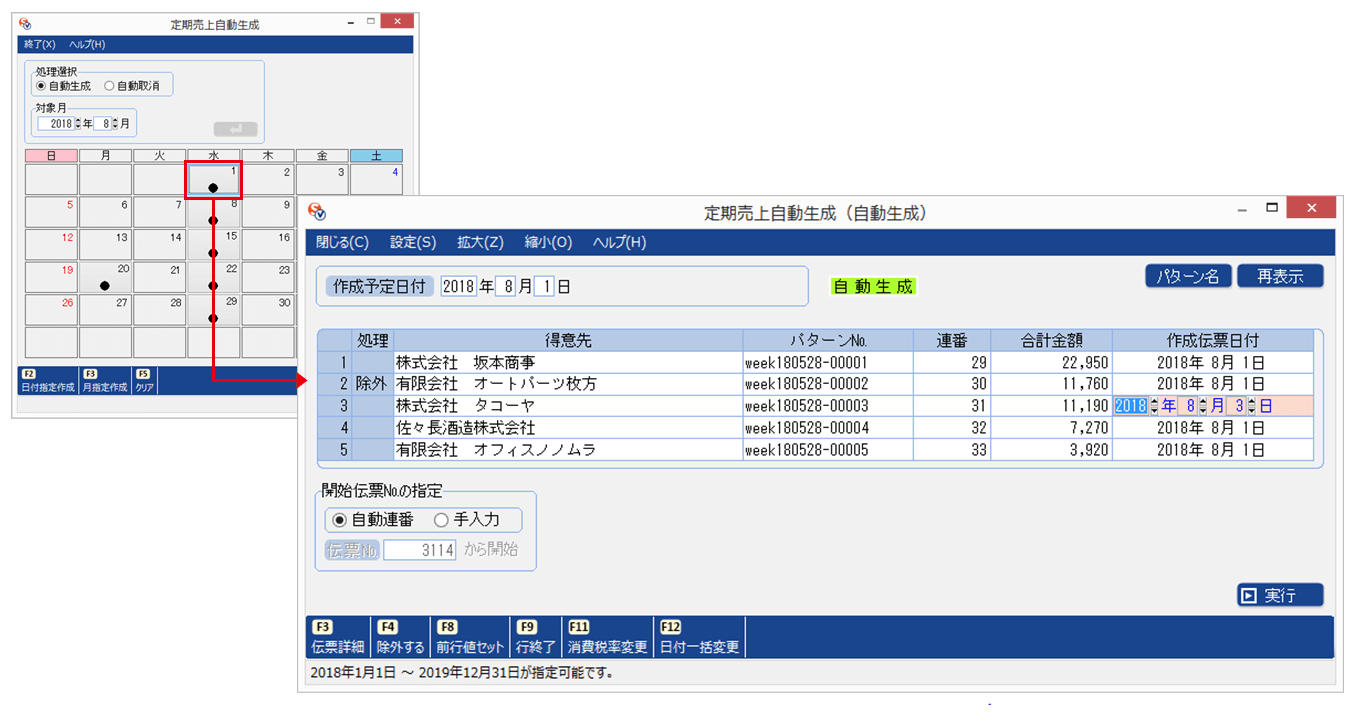Click the F4 除外する function button
The height and width of the screenshot is (723, 1353).
pos(400,637)
